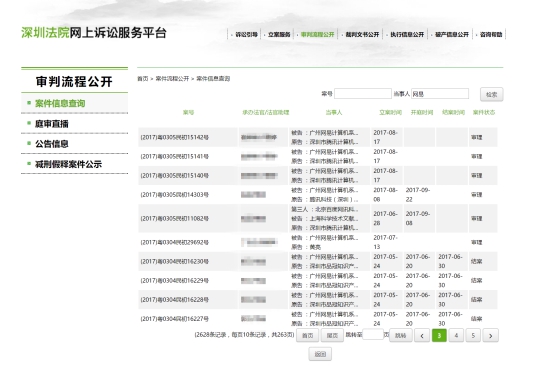Screen dimensions: 554x366
Task: Click the 案号 column header
Action: click(188, 112)
